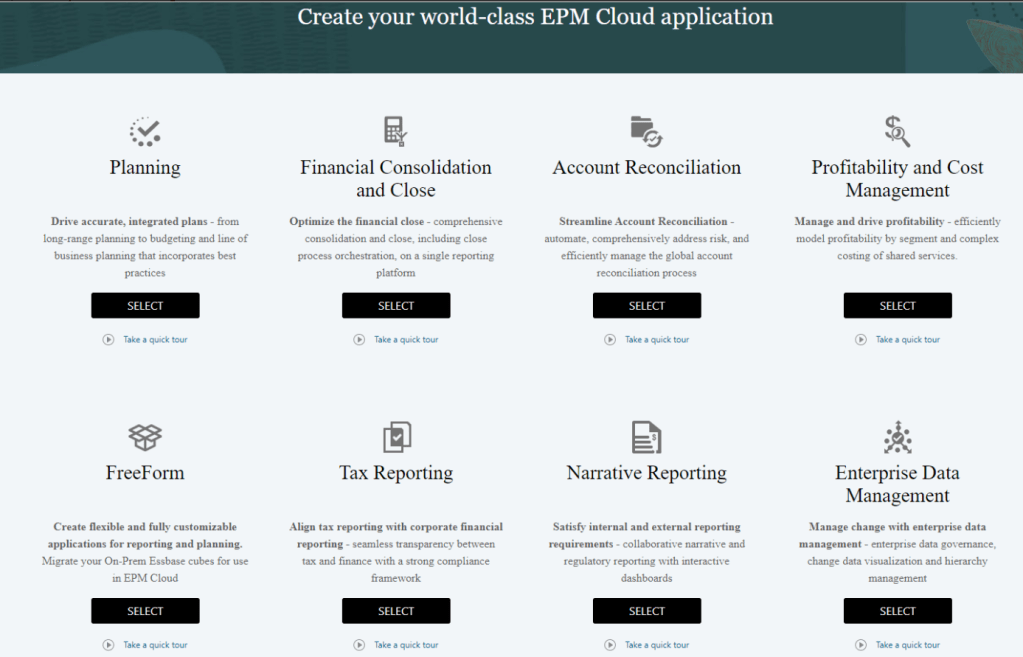Choose SELECT for Enterprise Data Management
1023x657 pixels.
coord(897,611)
